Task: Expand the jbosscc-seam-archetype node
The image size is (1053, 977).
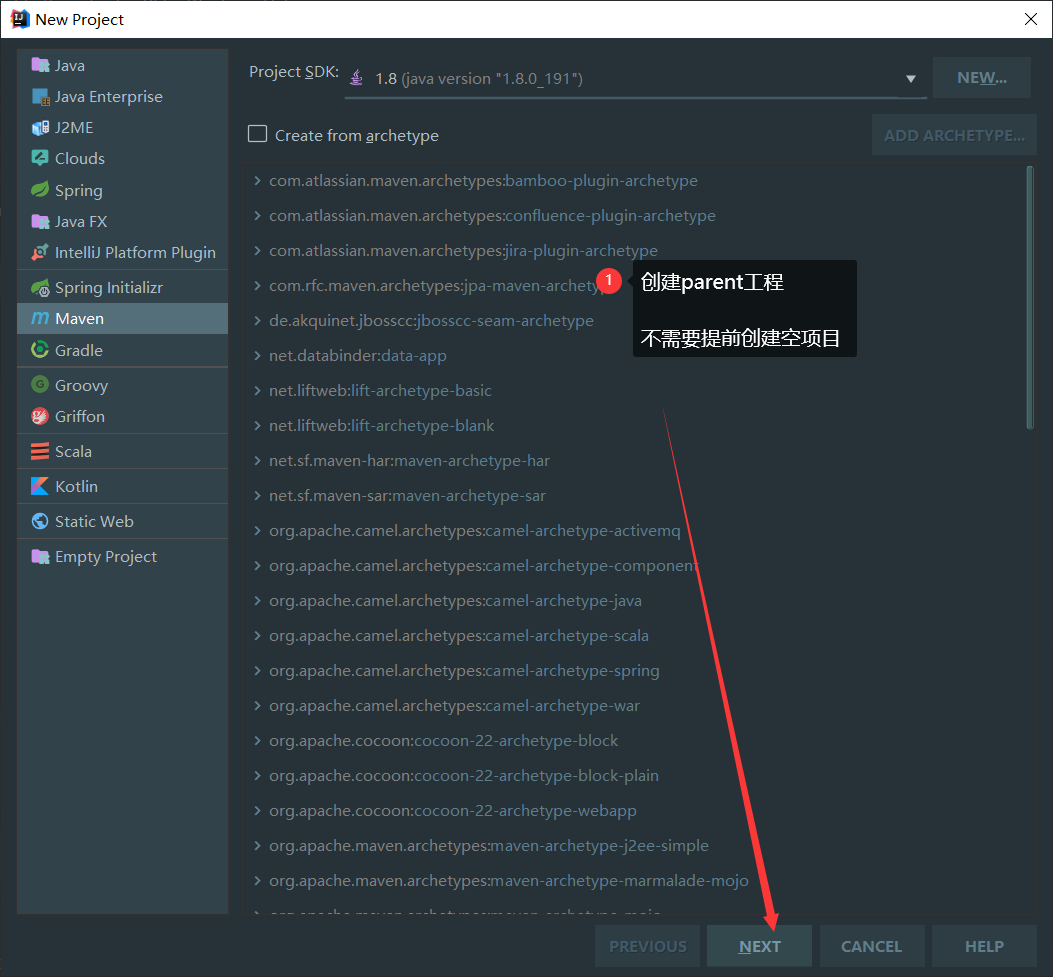Action: pos(257,320)
